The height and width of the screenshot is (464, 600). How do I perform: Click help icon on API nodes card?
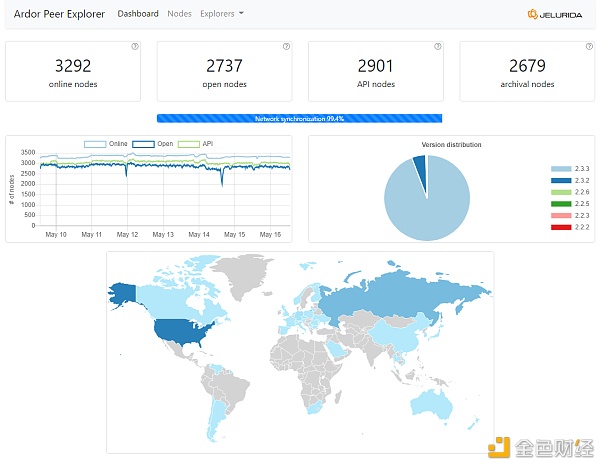click(438, 46)
